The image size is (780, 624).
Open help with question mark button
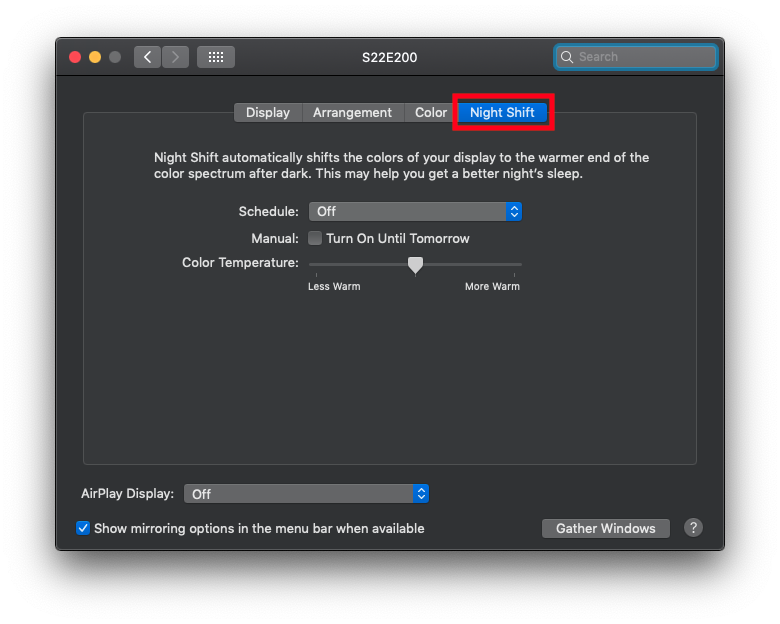[x=693, y=528]
